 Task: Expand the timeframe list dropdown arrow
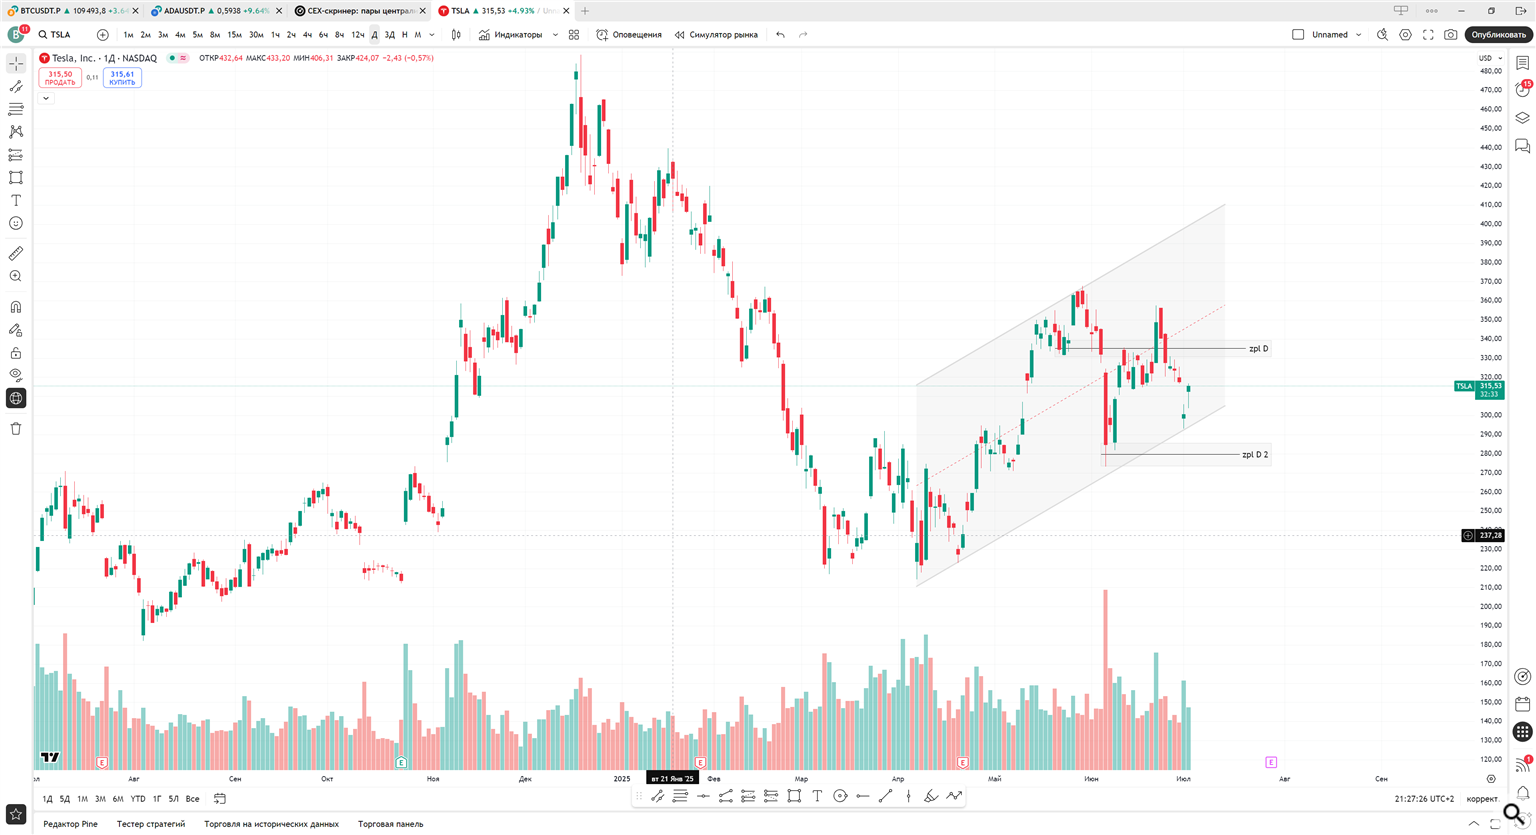(x=432, y=35)
